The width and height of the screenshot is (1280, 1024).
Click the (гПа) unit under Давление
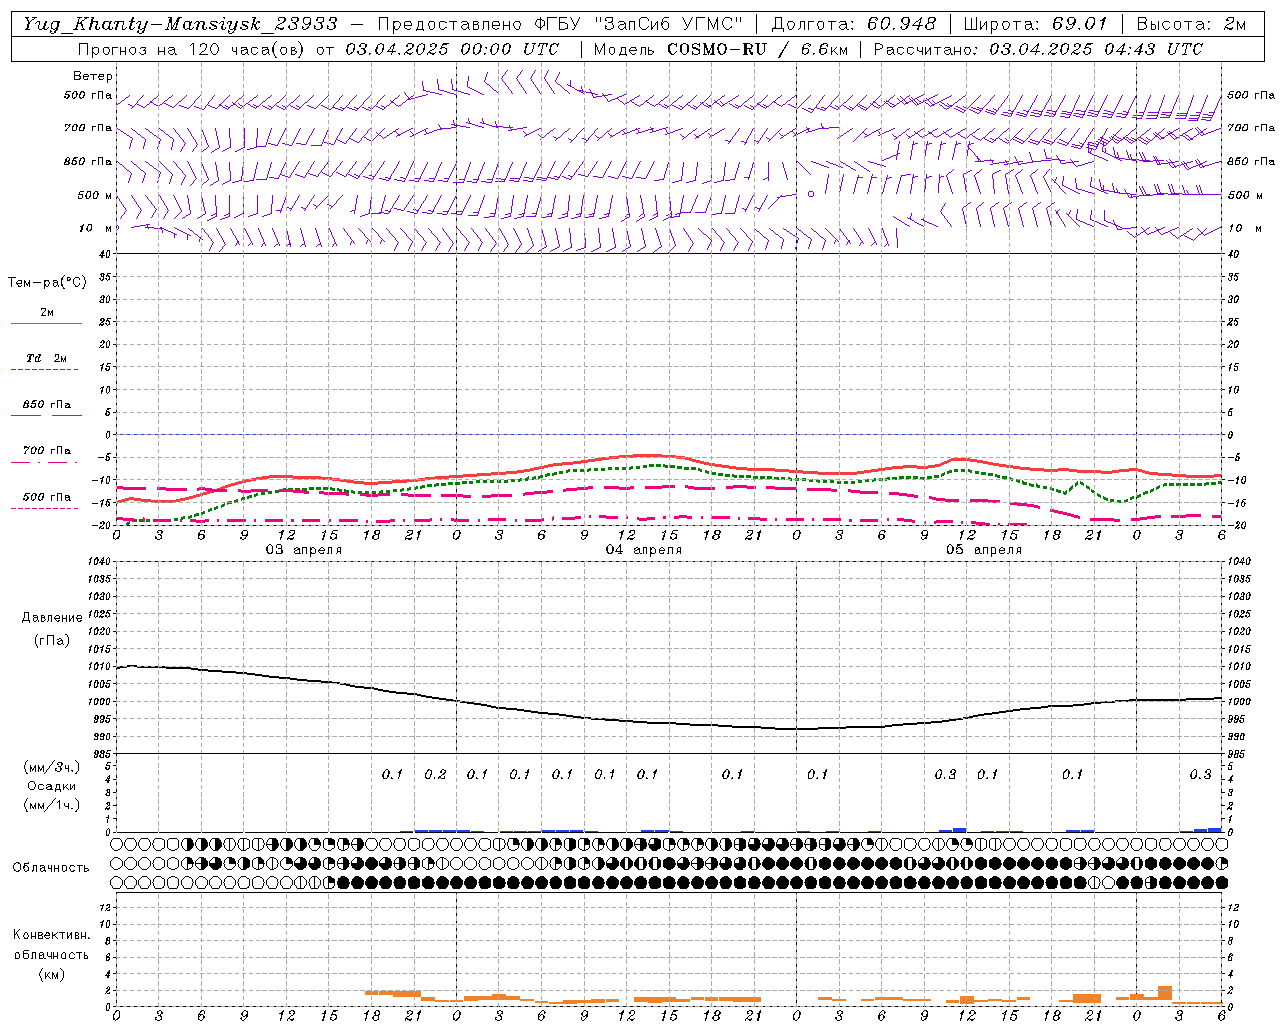coord(52,640)
